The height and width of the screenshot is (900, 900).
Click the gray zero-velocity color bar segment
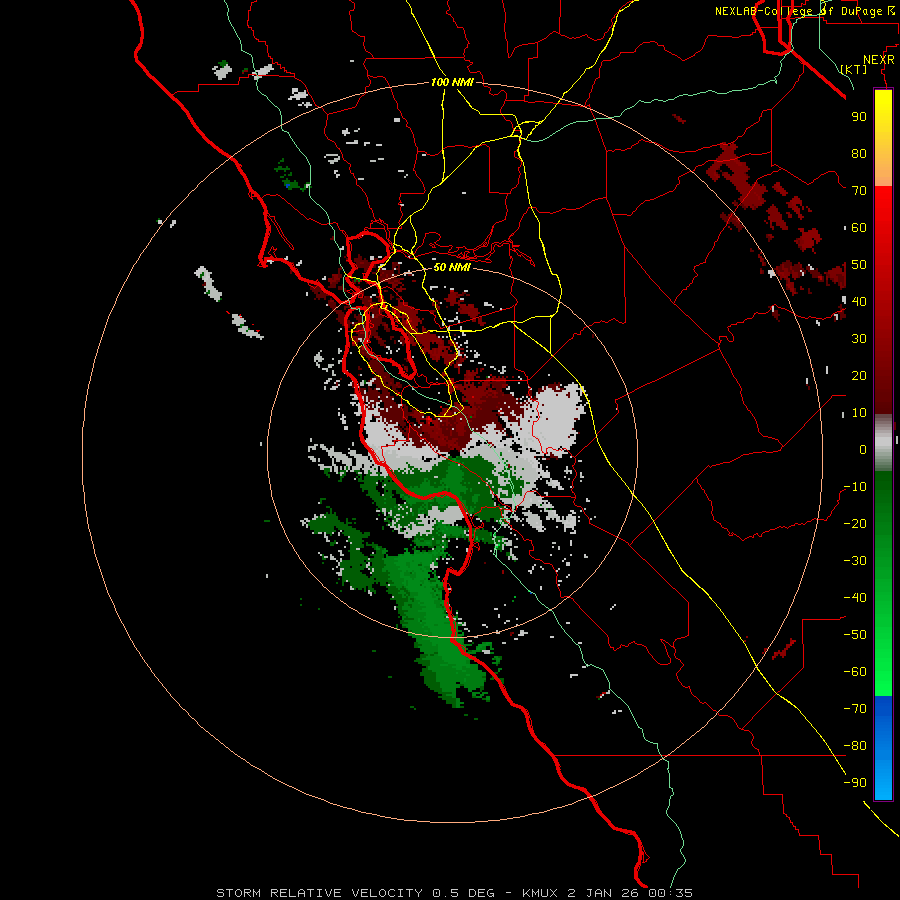click(883, 443)
